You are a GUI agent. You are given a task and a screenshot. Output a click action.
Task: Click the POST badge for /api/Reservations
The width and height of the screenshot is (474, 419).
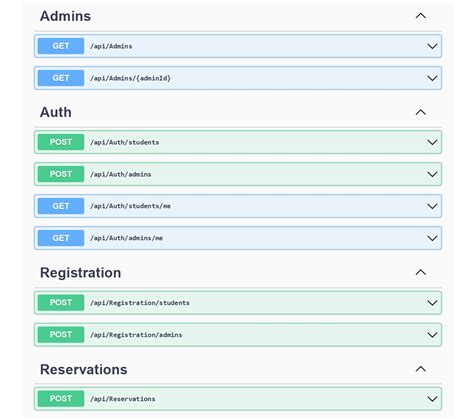[61, 399]
